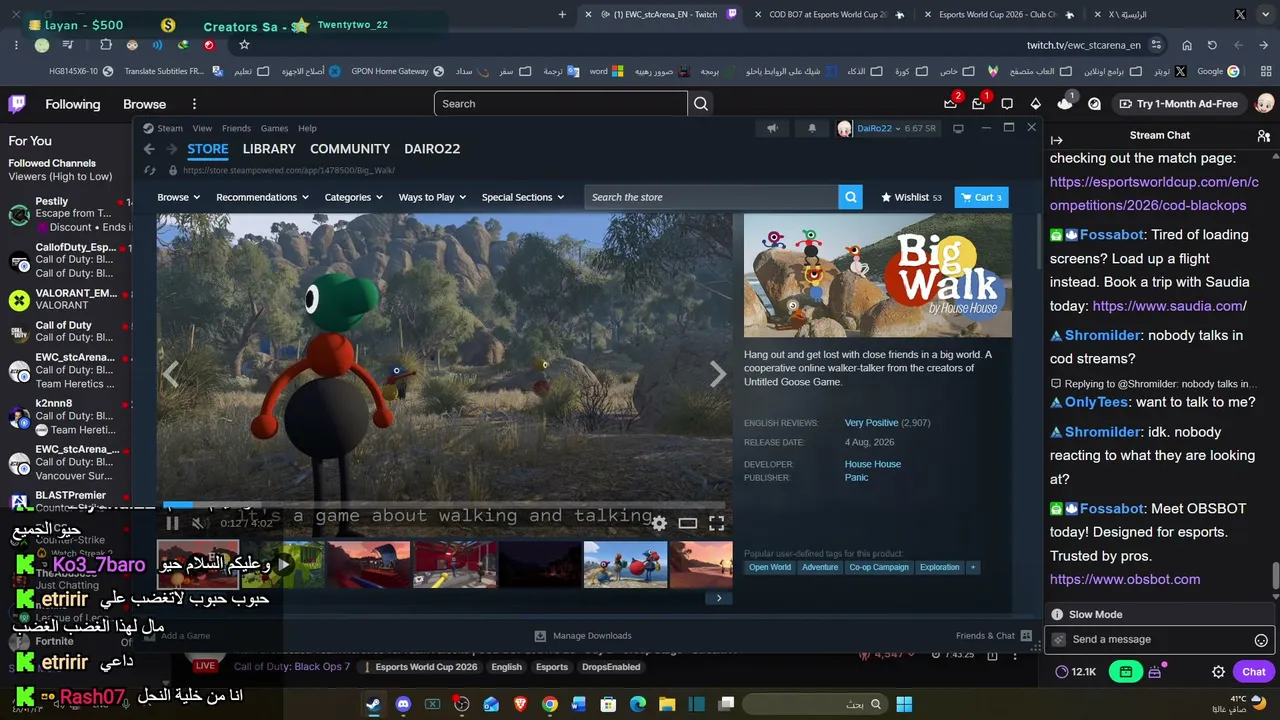Open Twitch Following page
This screenshot has width=1280, height=720.
point(73,104)
